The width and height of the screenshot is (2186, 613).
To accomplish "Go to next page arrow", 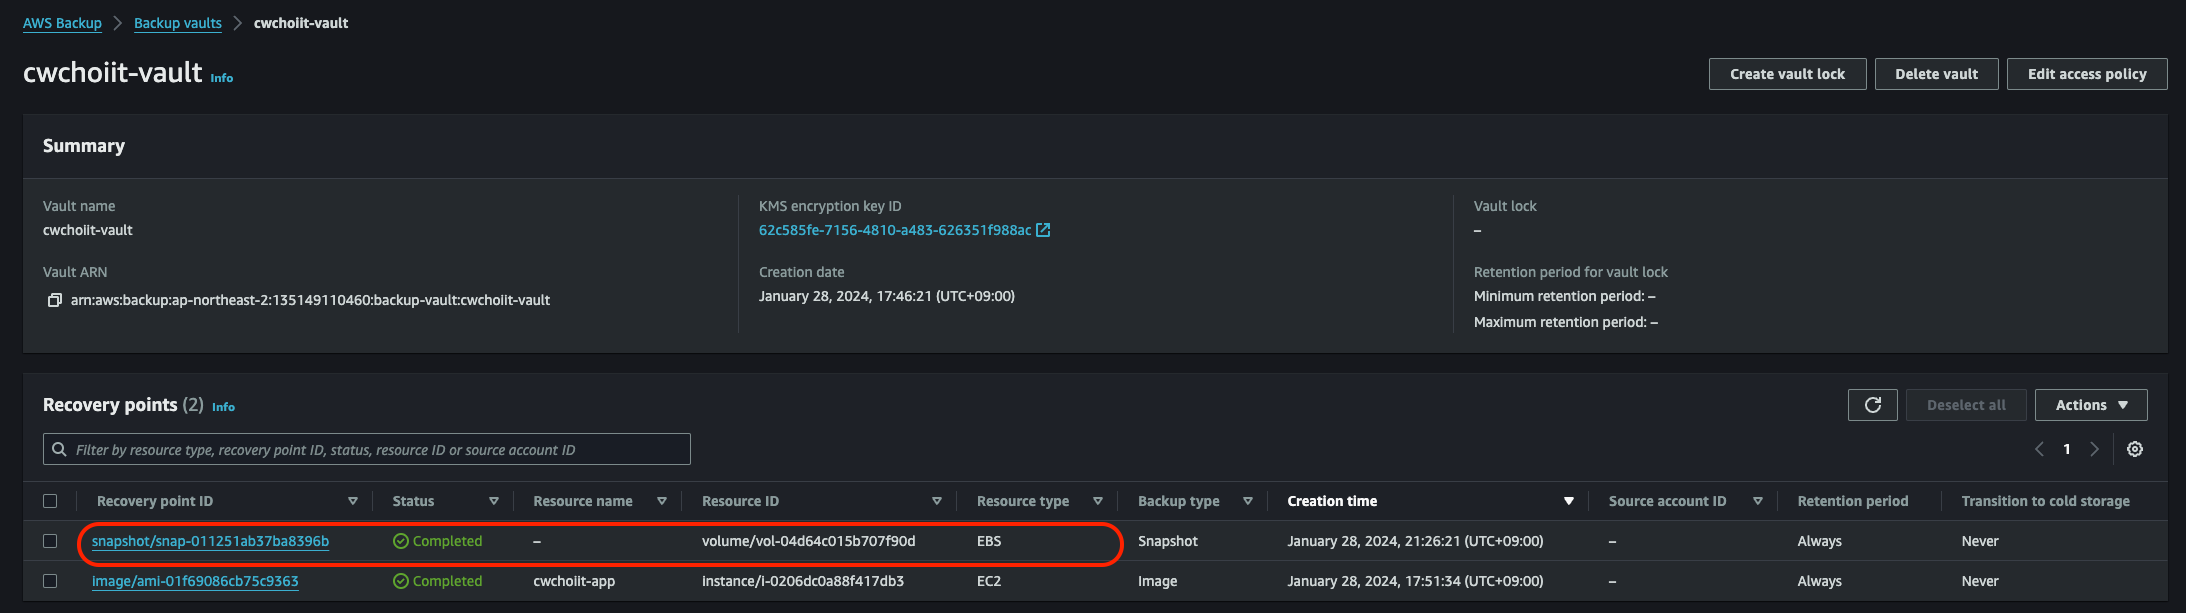I will 2094,449.
